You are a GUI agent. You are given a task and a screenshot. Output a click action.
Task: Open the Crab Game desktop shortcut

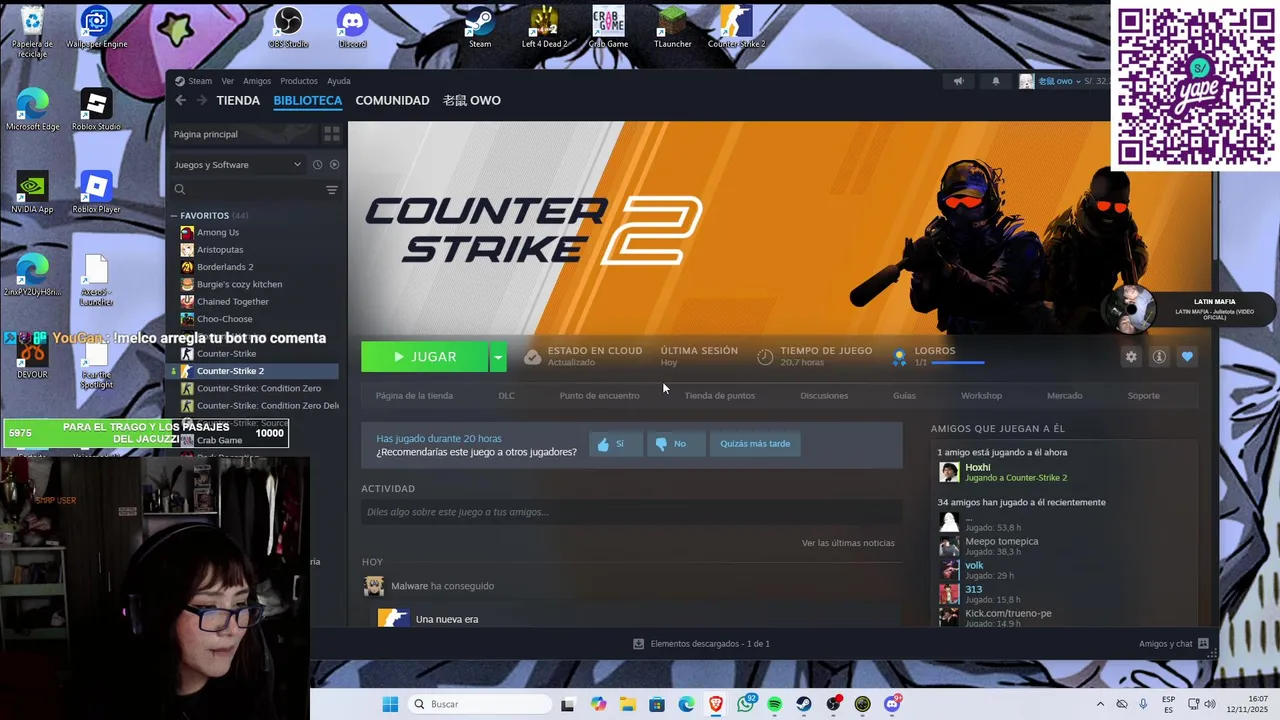pyautogui.click(x=608, y=26)
